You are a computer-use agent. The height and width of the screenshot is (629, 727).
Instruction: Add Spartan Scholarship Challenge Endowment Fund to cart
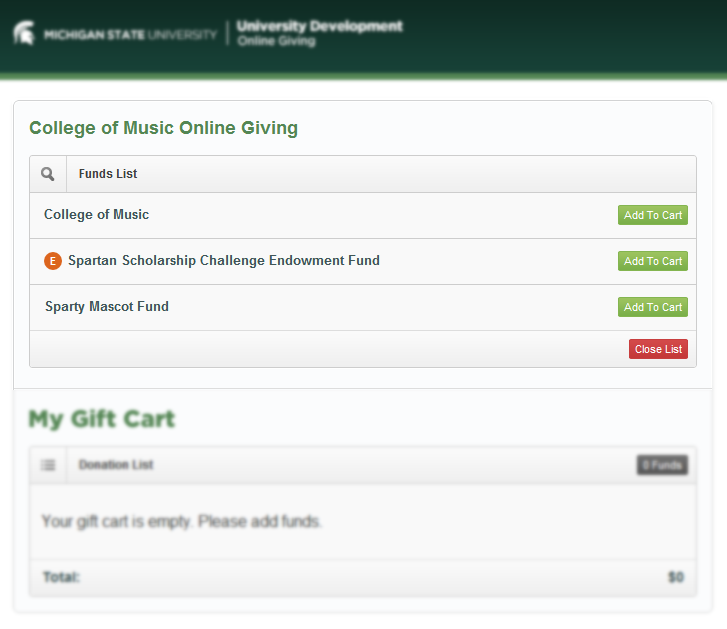coord(652,261)
